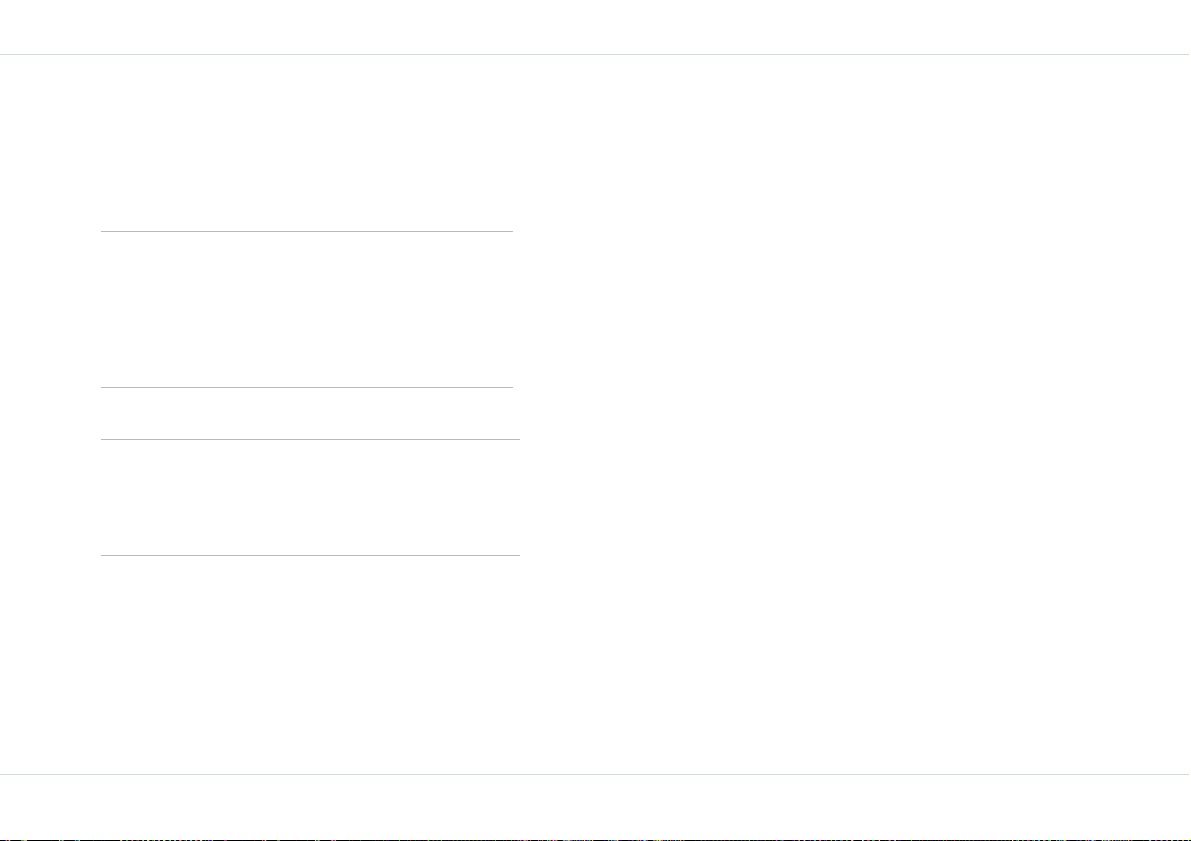Click the second gray horizontal divider line
1191x841 pixels.
[x=307, y=387]
